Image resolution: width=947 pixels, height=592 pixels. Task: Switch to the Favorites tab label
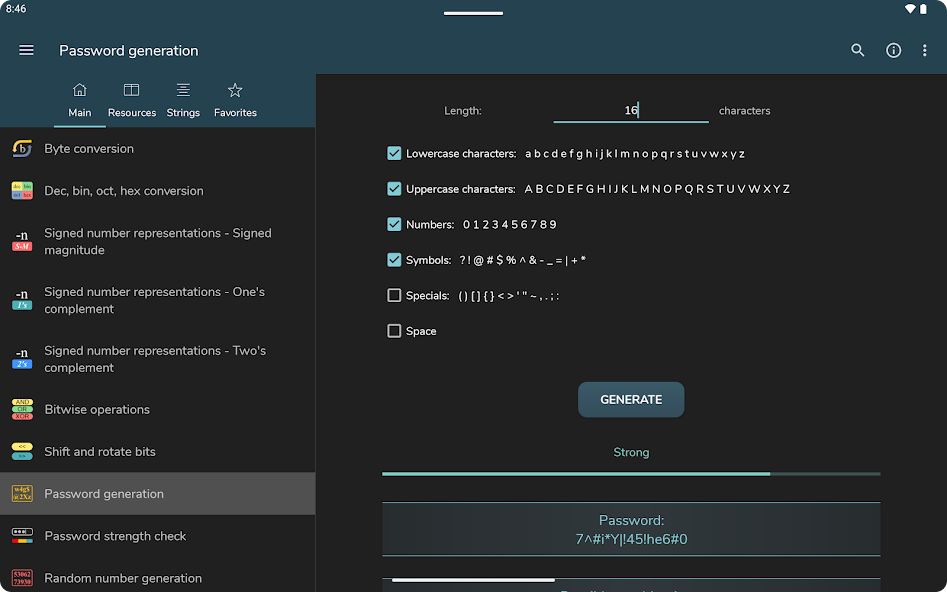coord(235,113)
